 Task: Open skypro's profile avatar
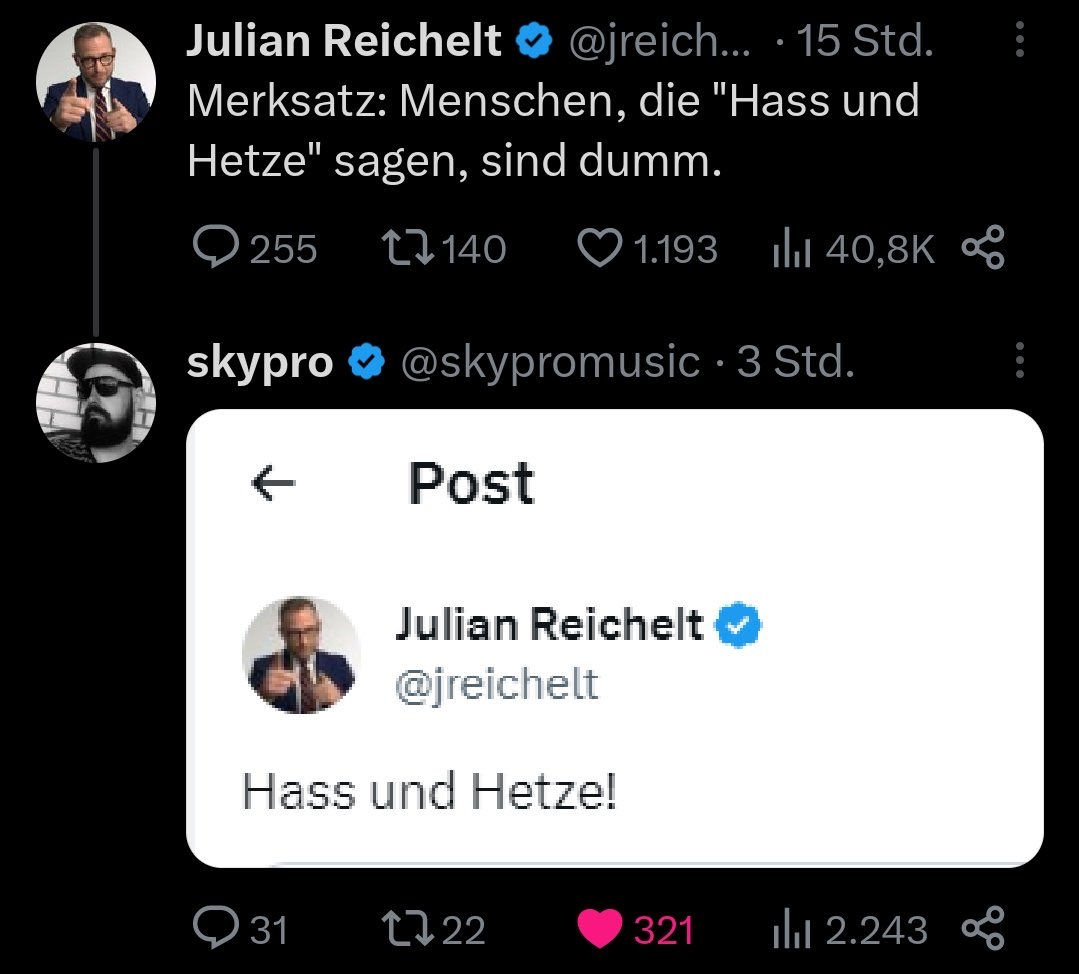[x=95, y=402]
